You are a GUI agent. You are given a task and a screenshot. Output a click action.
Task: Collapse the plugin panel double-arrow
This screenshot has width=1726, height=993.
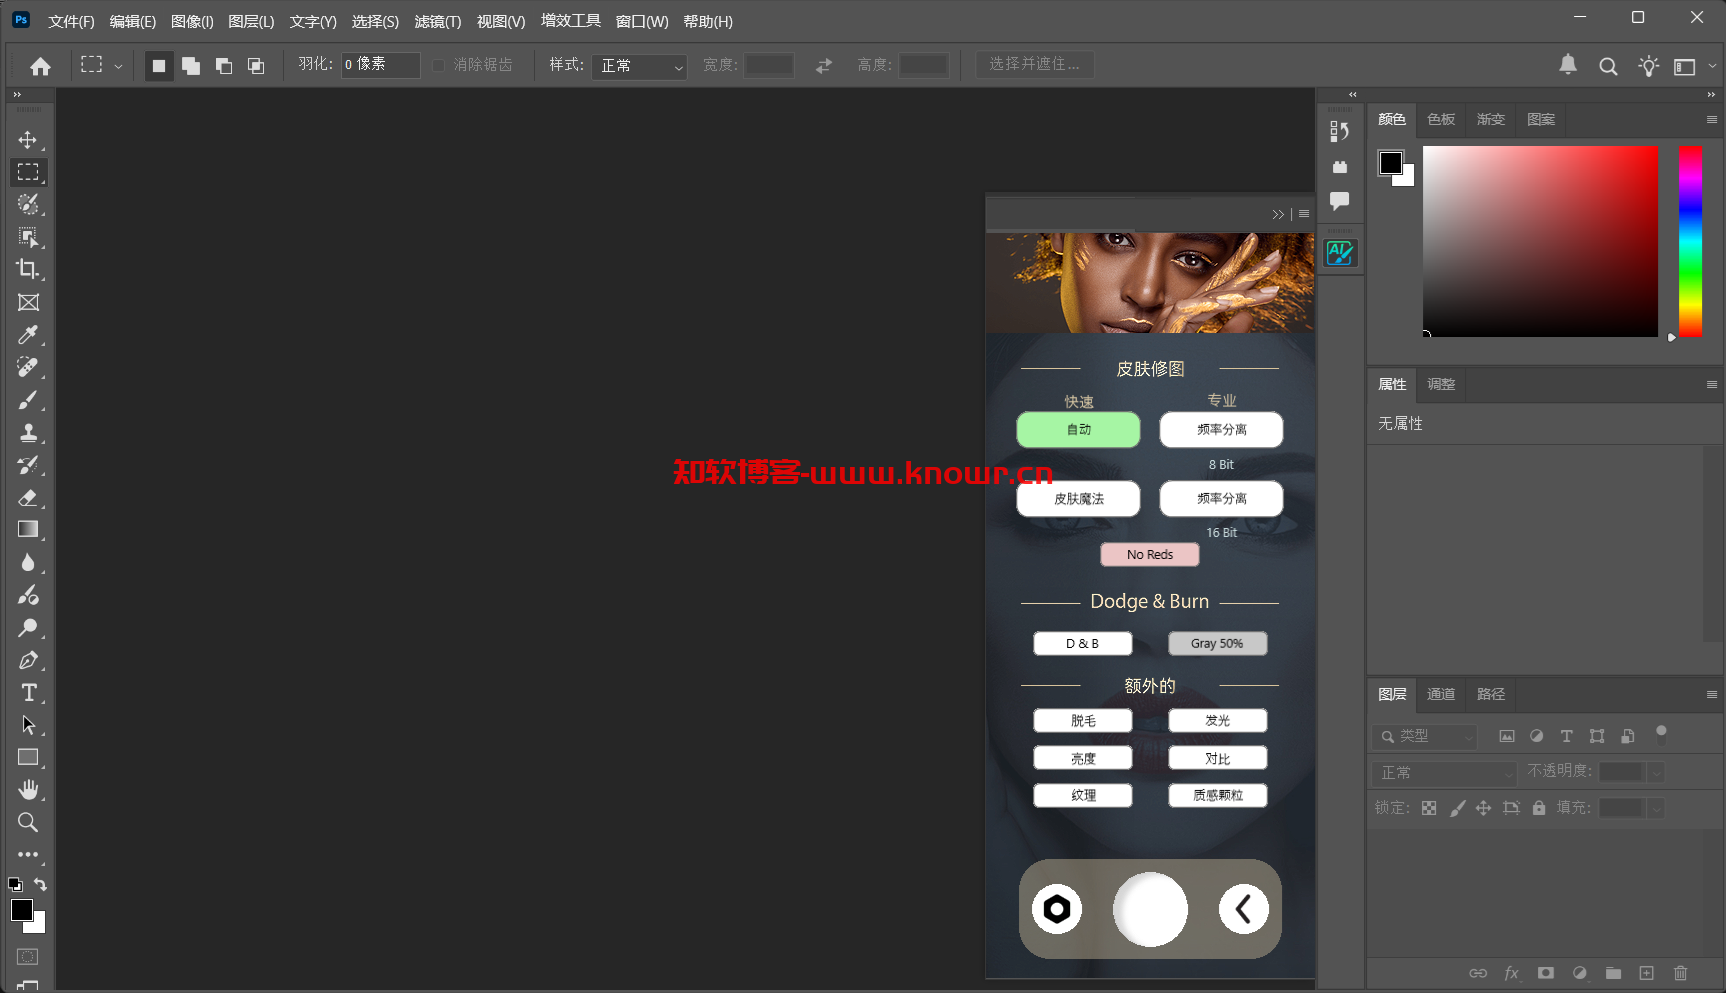click(1277, 214)
